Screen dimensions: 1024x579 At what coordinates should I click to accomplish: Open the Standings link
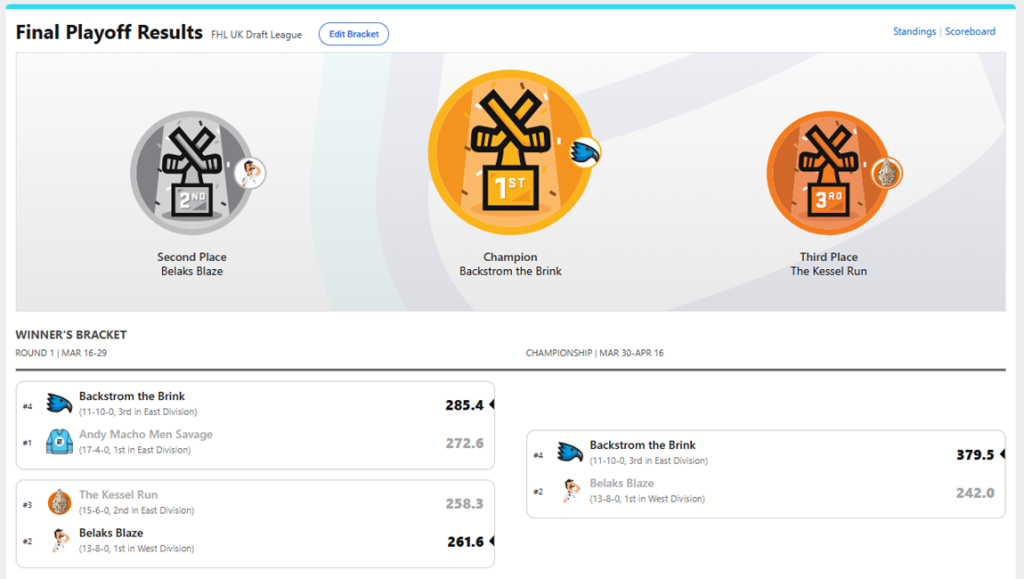tap(914, 32)
